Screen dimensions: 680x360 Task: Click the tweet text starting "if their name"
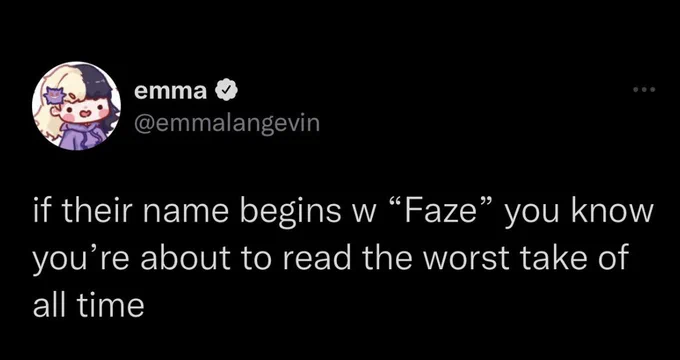(343, 259)
